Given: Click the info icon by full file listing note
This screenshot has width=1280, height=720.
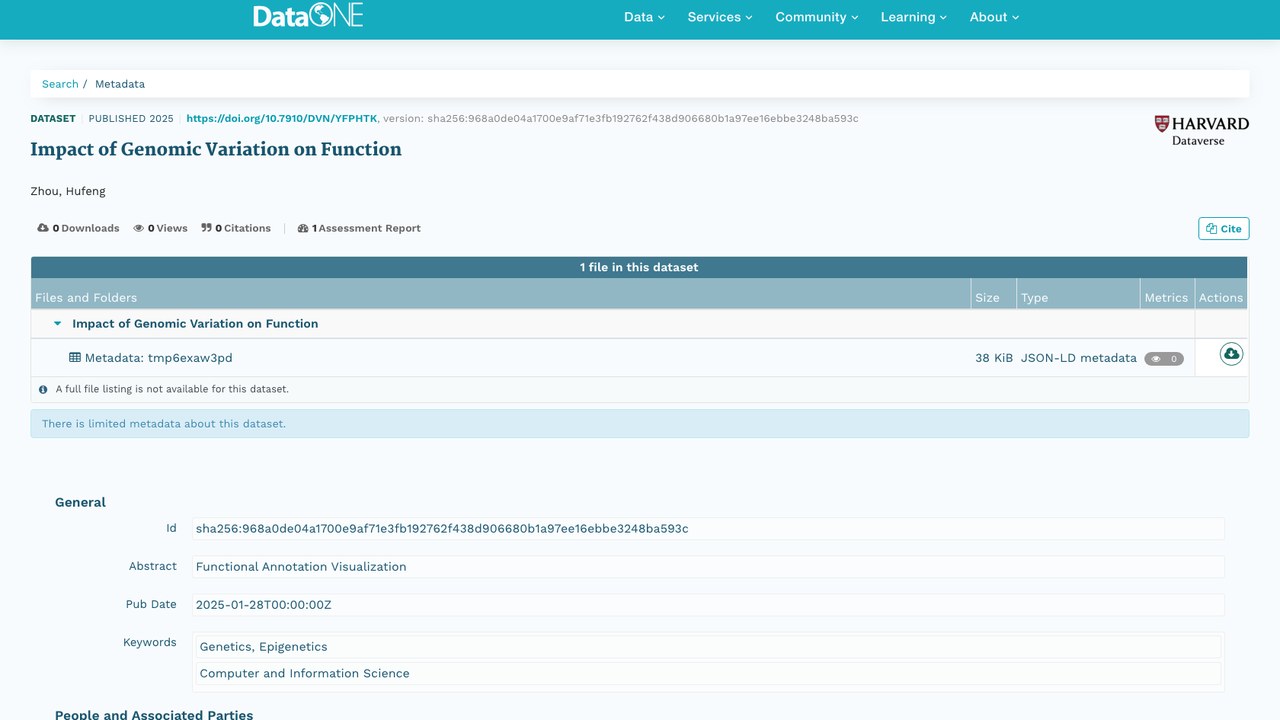Looking at the screenshot, I should [x=43, y=389].
